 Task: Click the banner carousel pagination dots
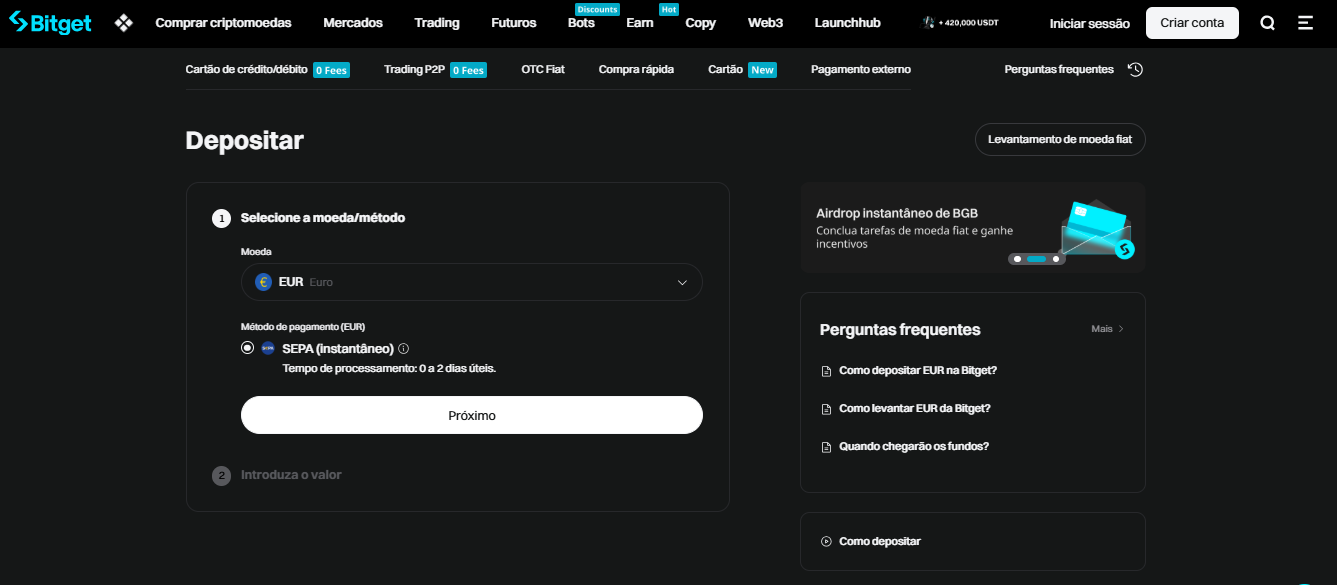pyautogui.click(x=1036, y=259)
